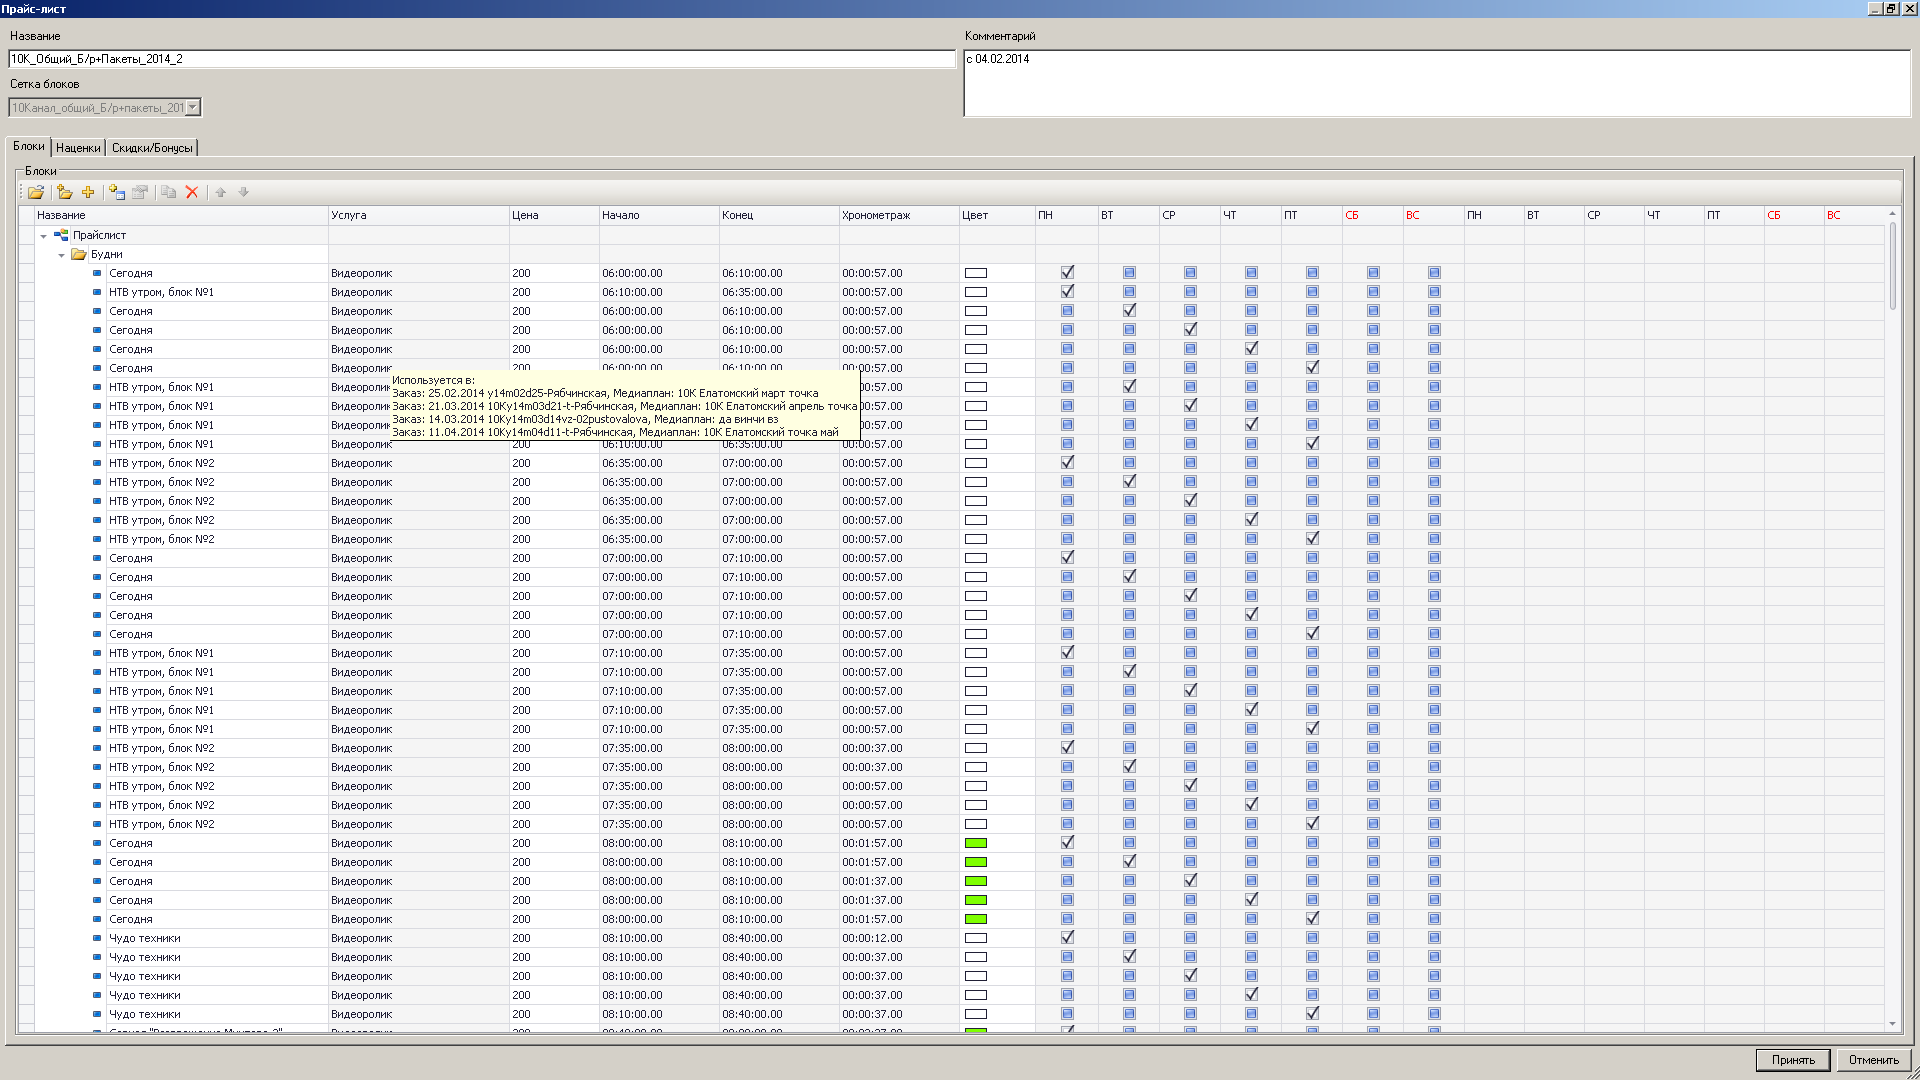Select the Будни folder icon
Image resolution: width=1920 pixels, height=1080 pixels.
[79, 254]
